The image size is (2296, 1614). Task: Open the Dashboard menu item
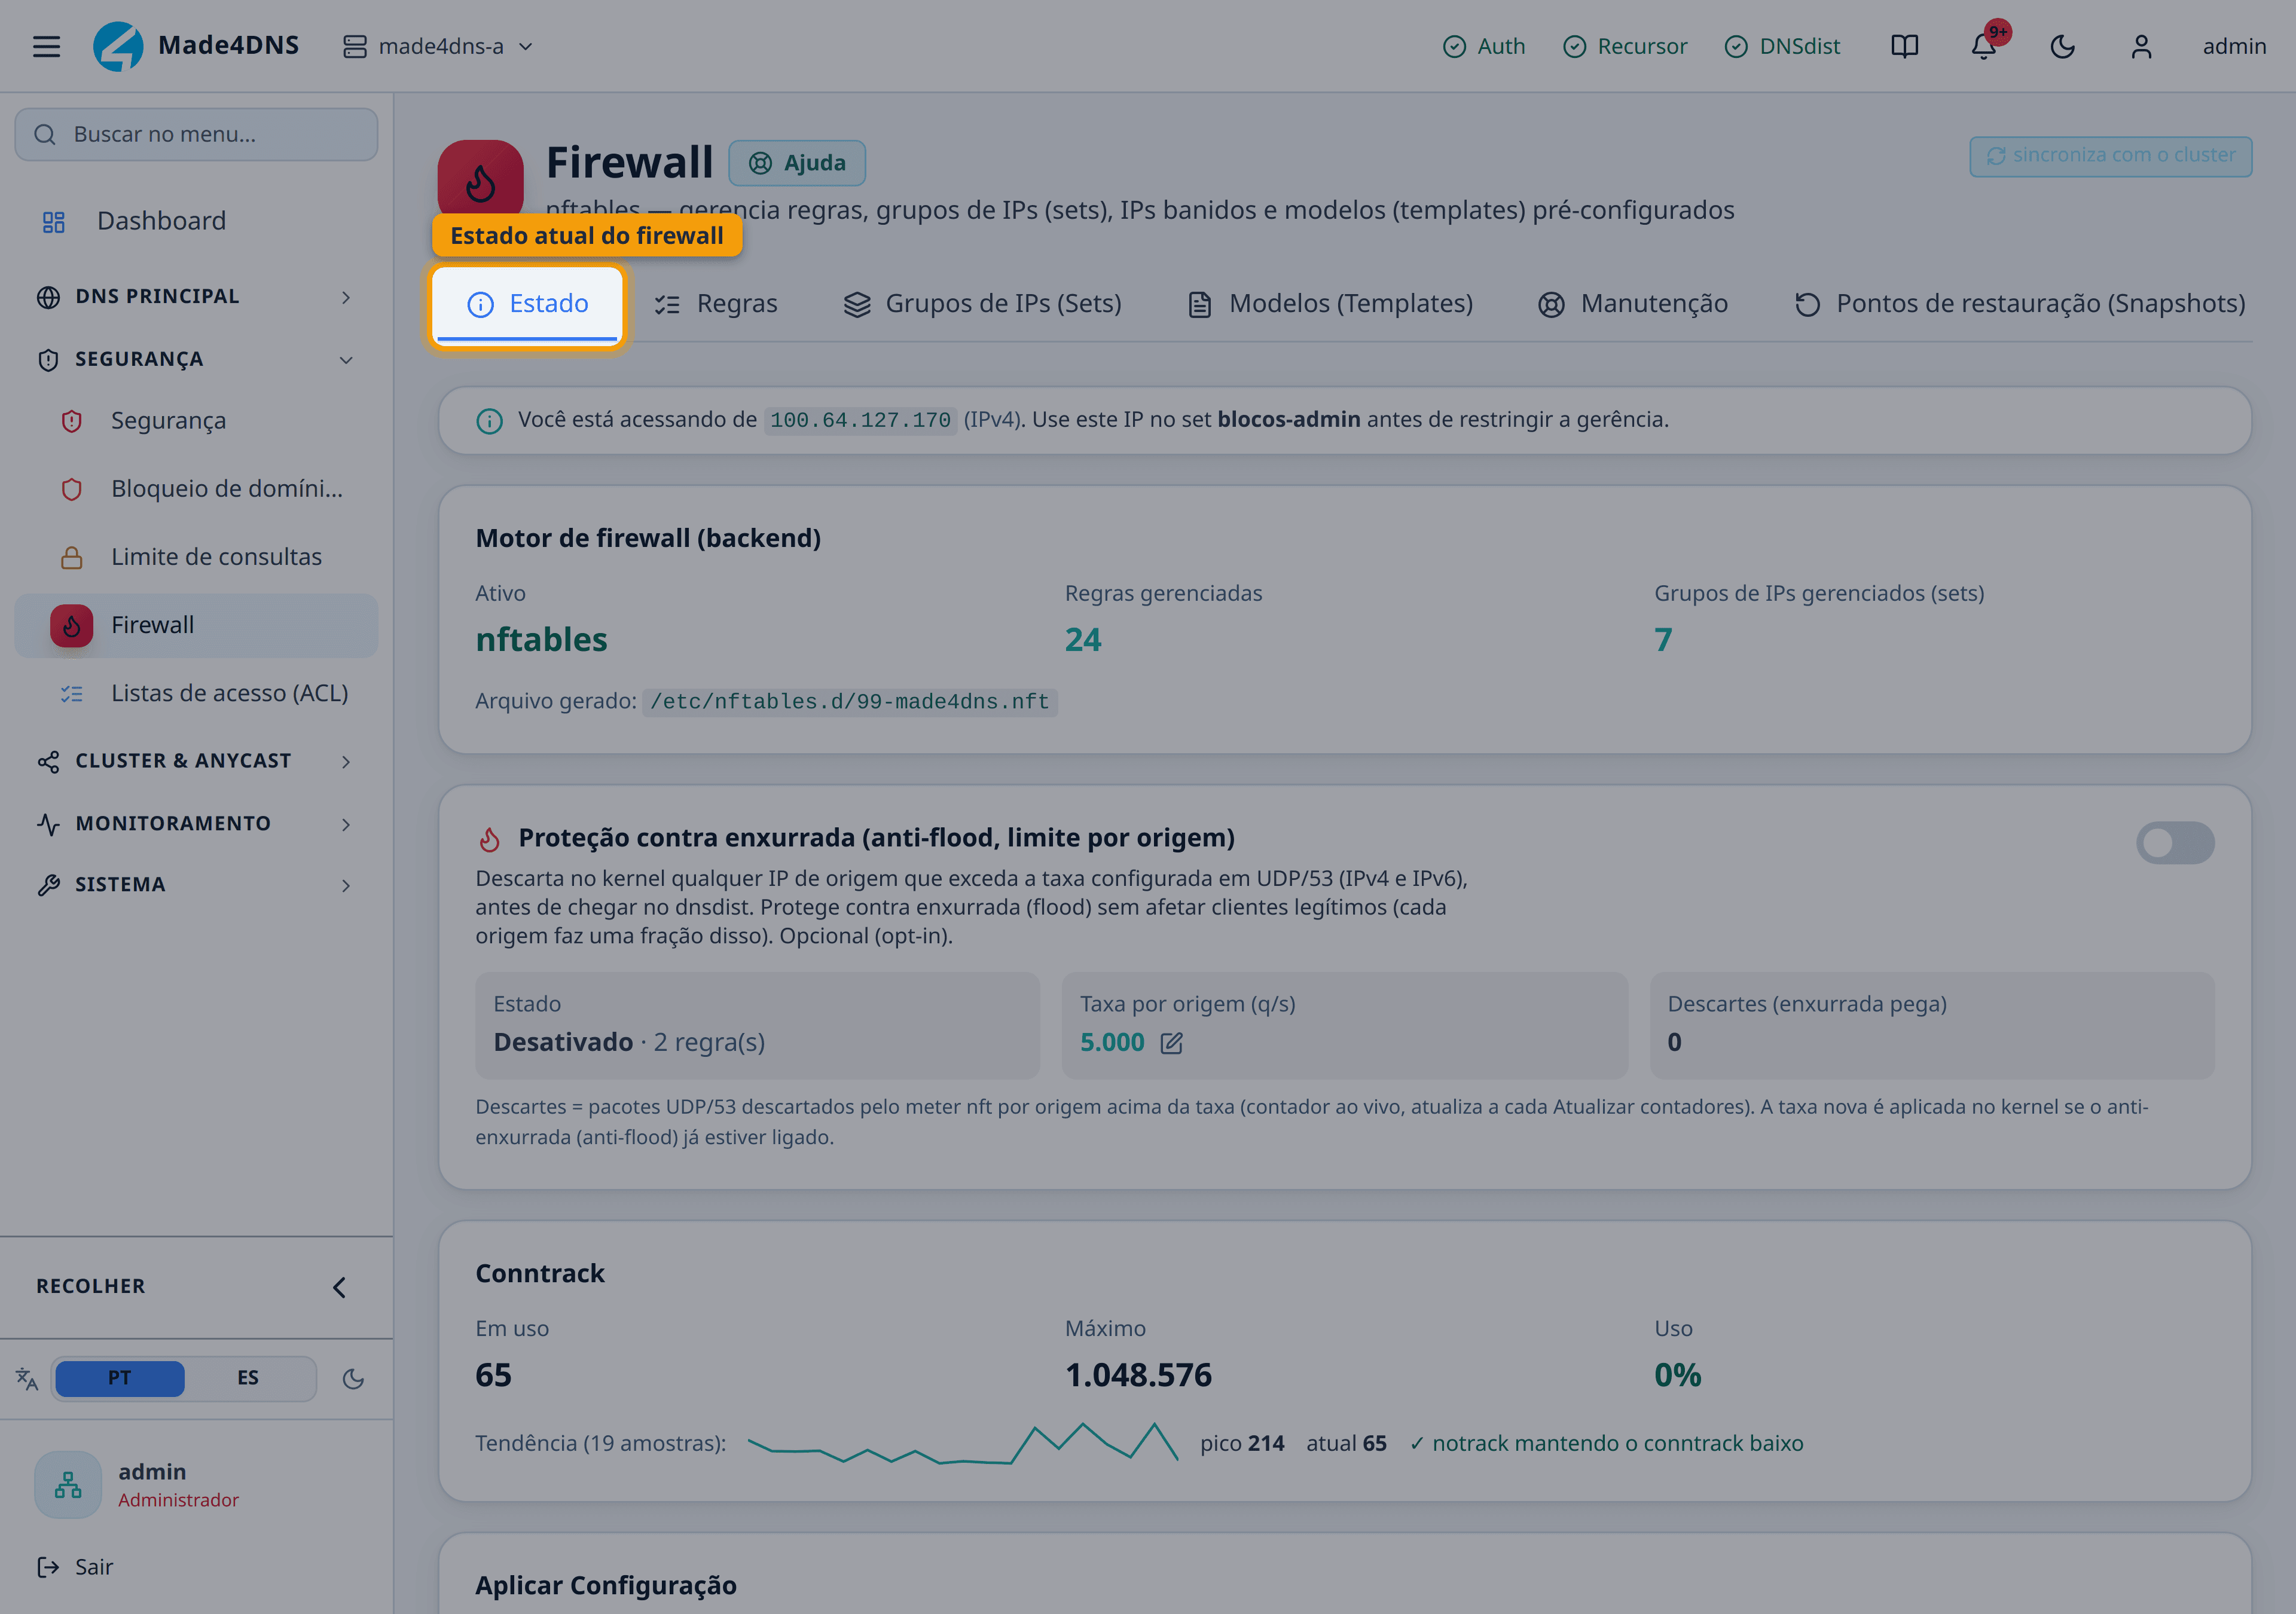click(x=196, y=222)
